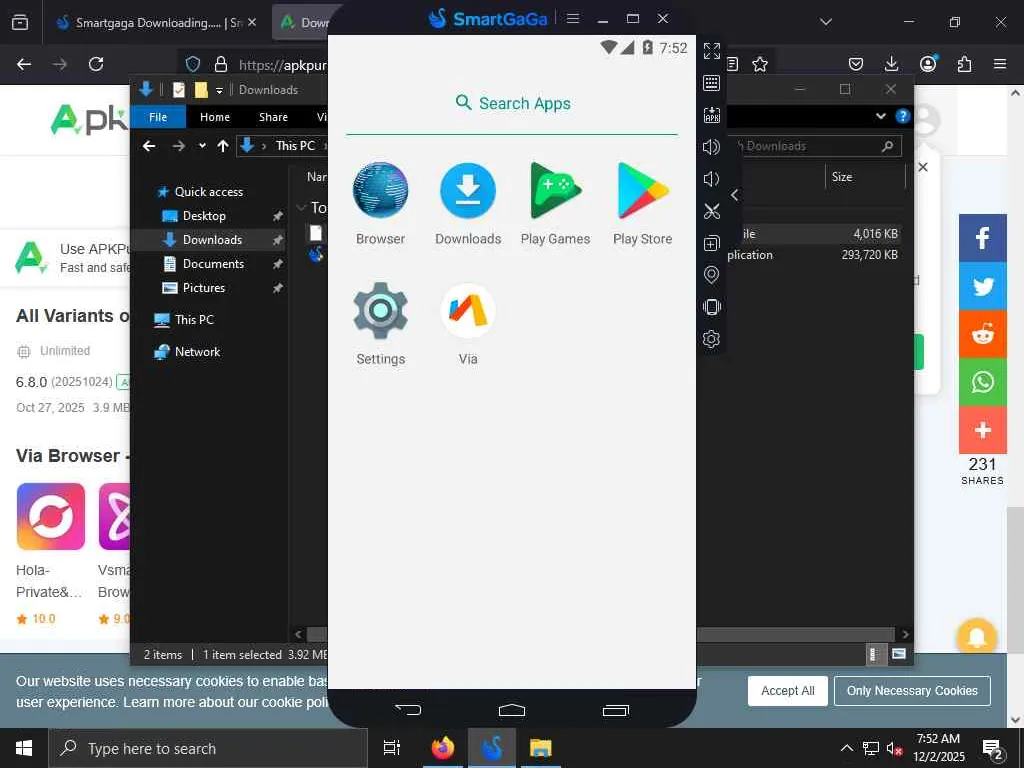Click Windows Start button
The width and height of the screenshot is (1024, 768).
(24, 748)
